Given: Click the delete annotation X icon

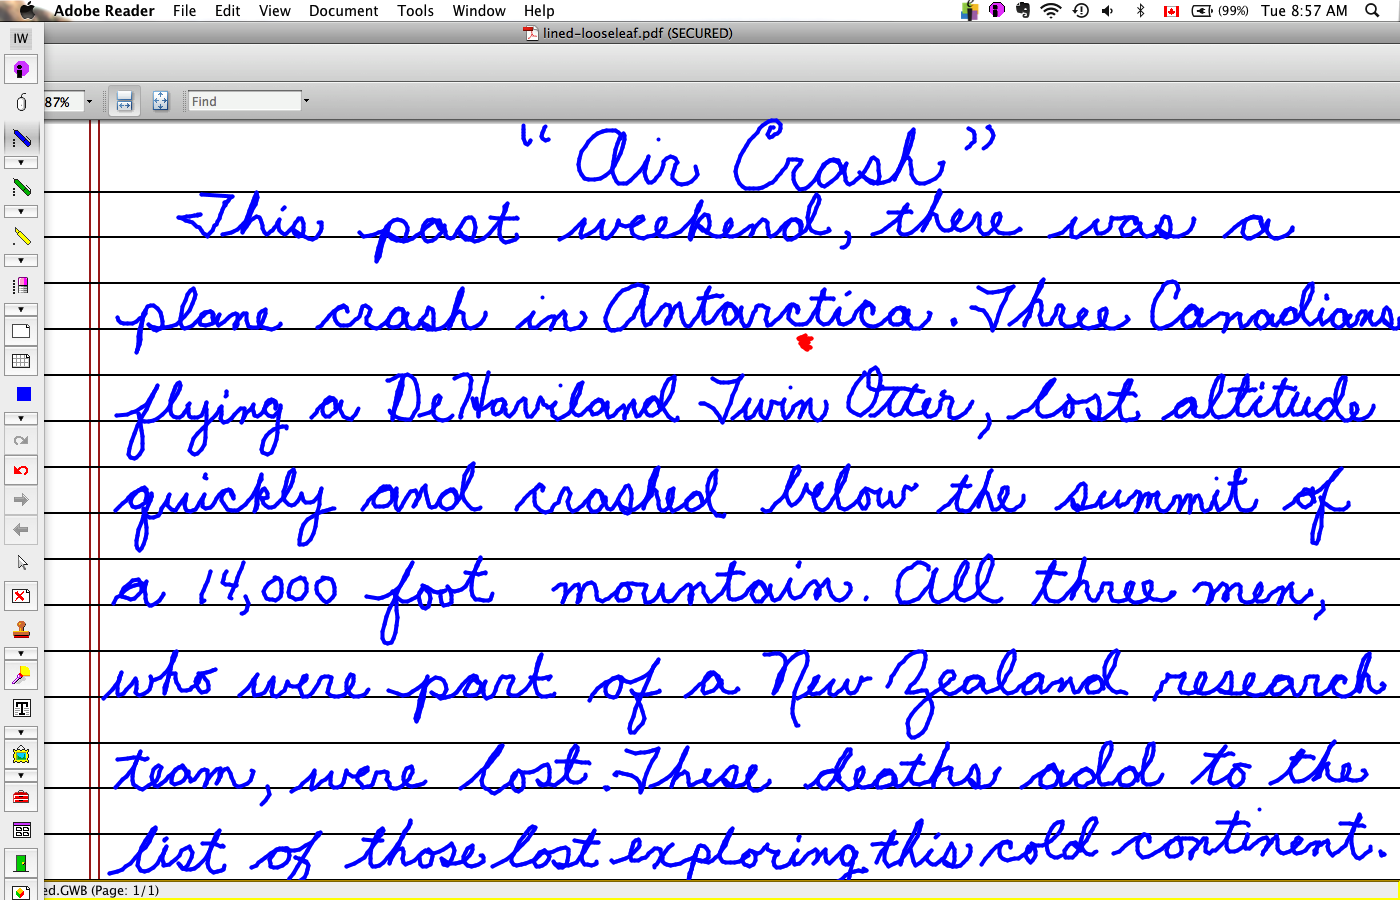Looking at the screenshot, I should point(21,595).
